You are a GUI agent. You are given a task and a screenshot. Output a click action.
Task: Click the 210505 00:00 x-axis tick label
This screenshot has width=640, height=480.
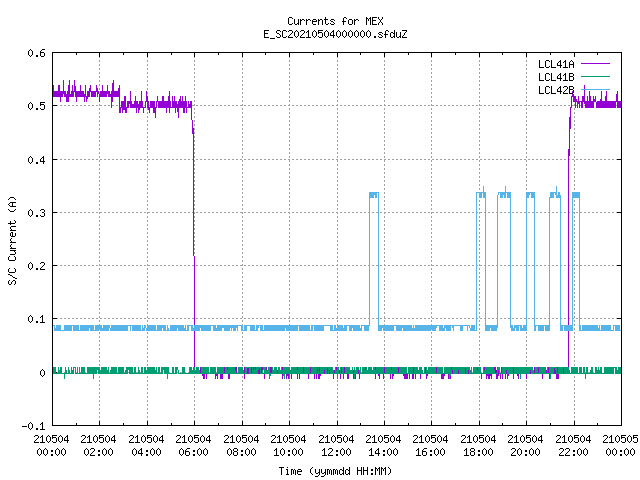click(620, 445)
